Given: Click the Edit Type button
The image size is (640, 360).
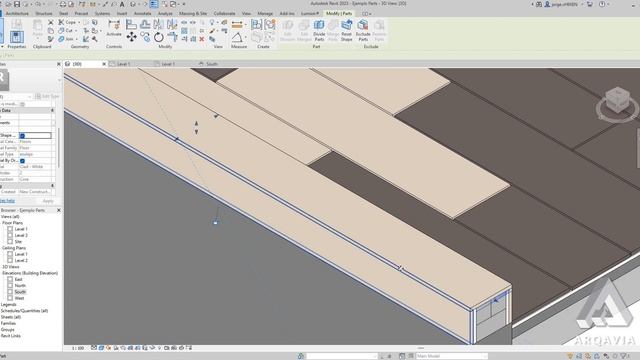Looking at the screenshot, I should point(47,96).
